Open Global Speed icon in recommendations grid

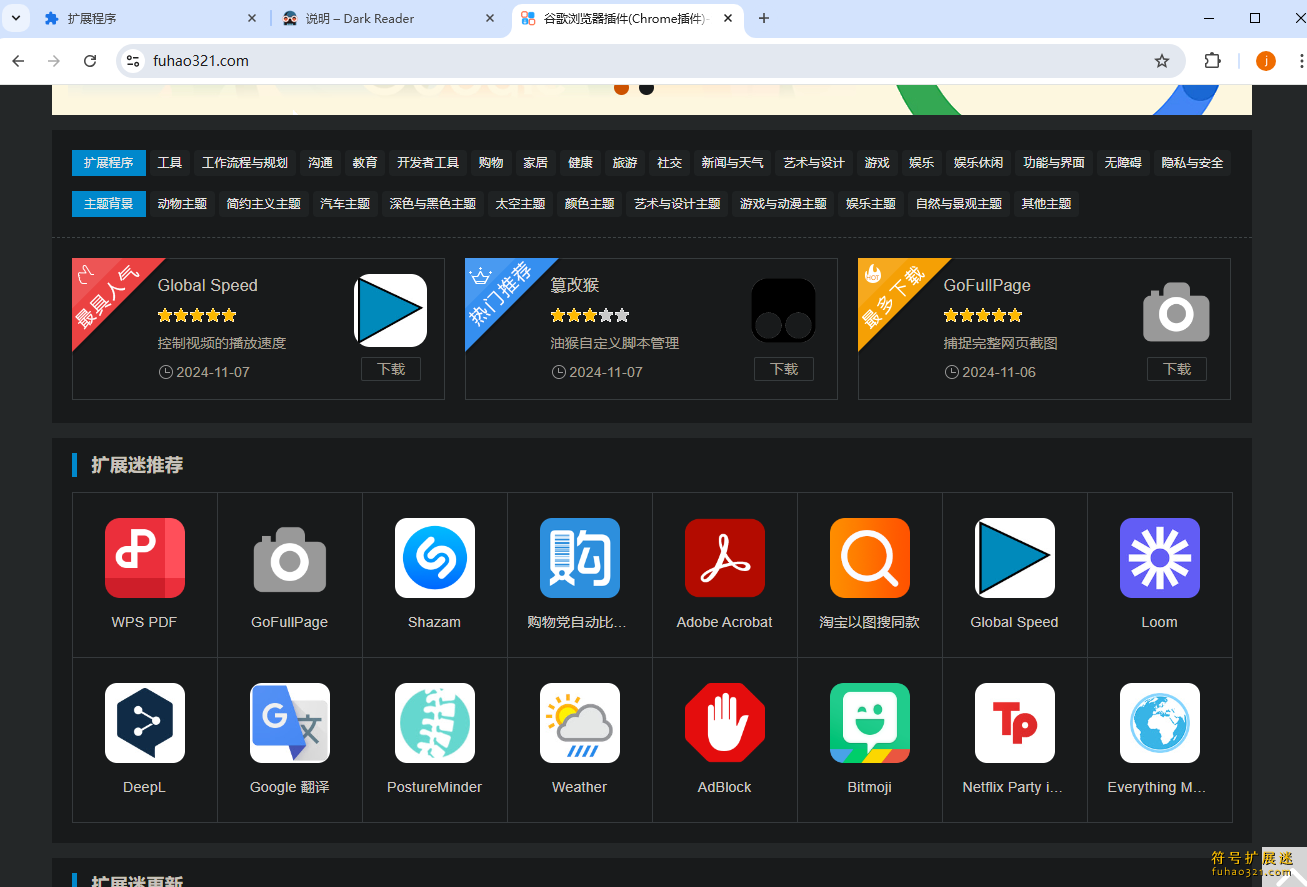click(x=1015, y=558)
